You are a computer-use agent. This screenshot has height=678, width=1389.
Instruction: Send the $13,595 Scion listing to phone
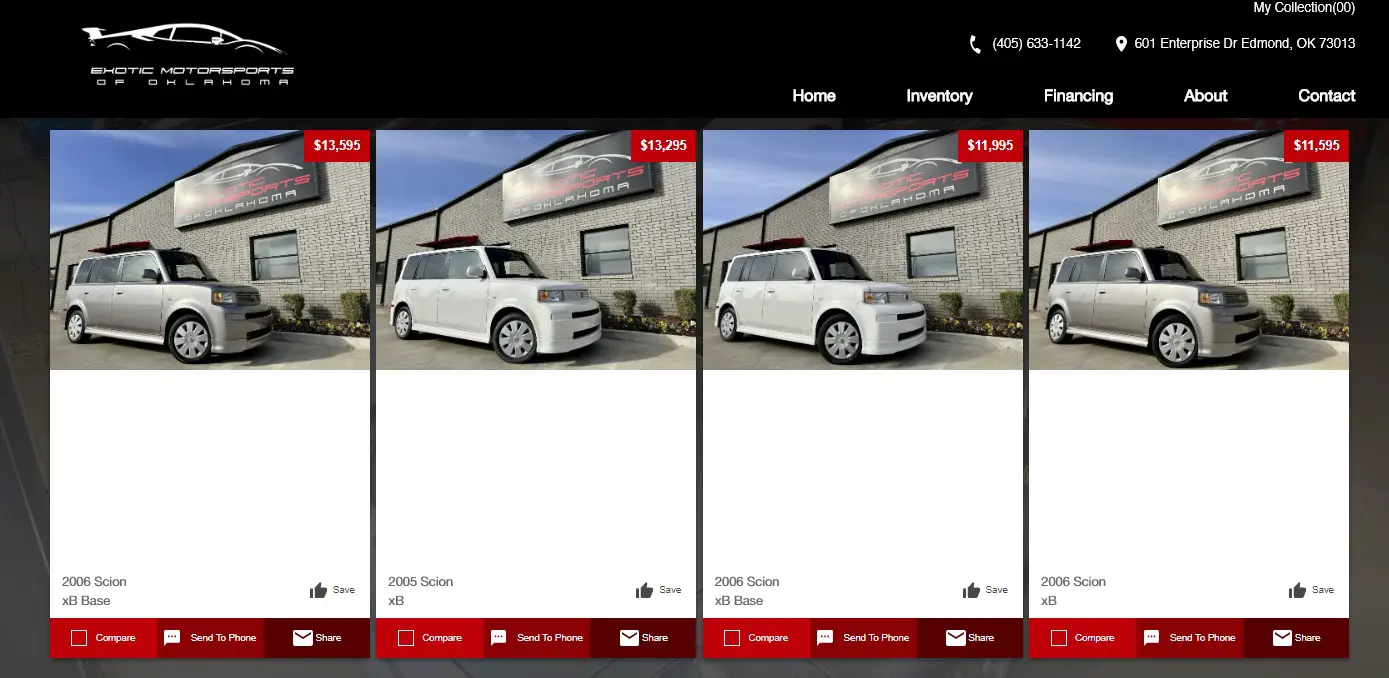coord(210,638)
